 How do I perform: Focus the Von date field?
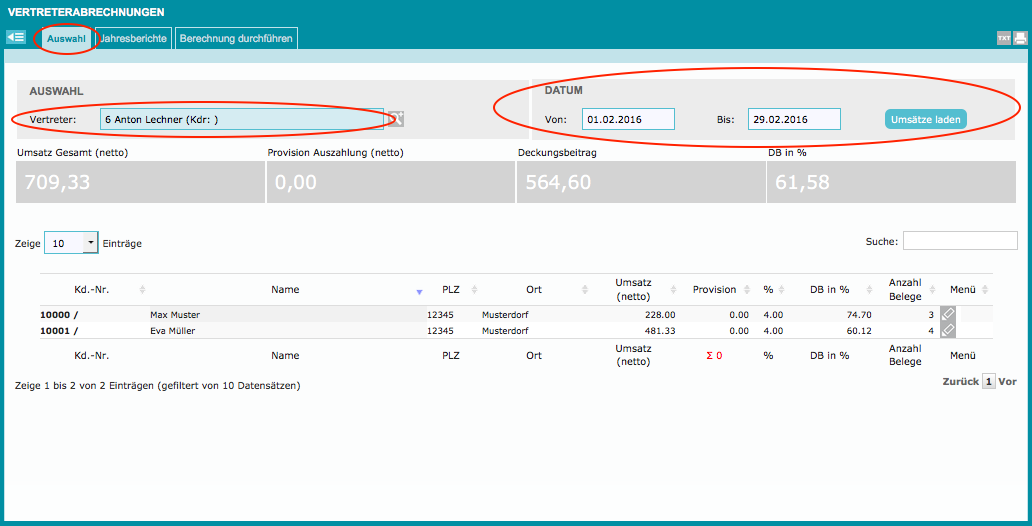[x=628, y=119]
